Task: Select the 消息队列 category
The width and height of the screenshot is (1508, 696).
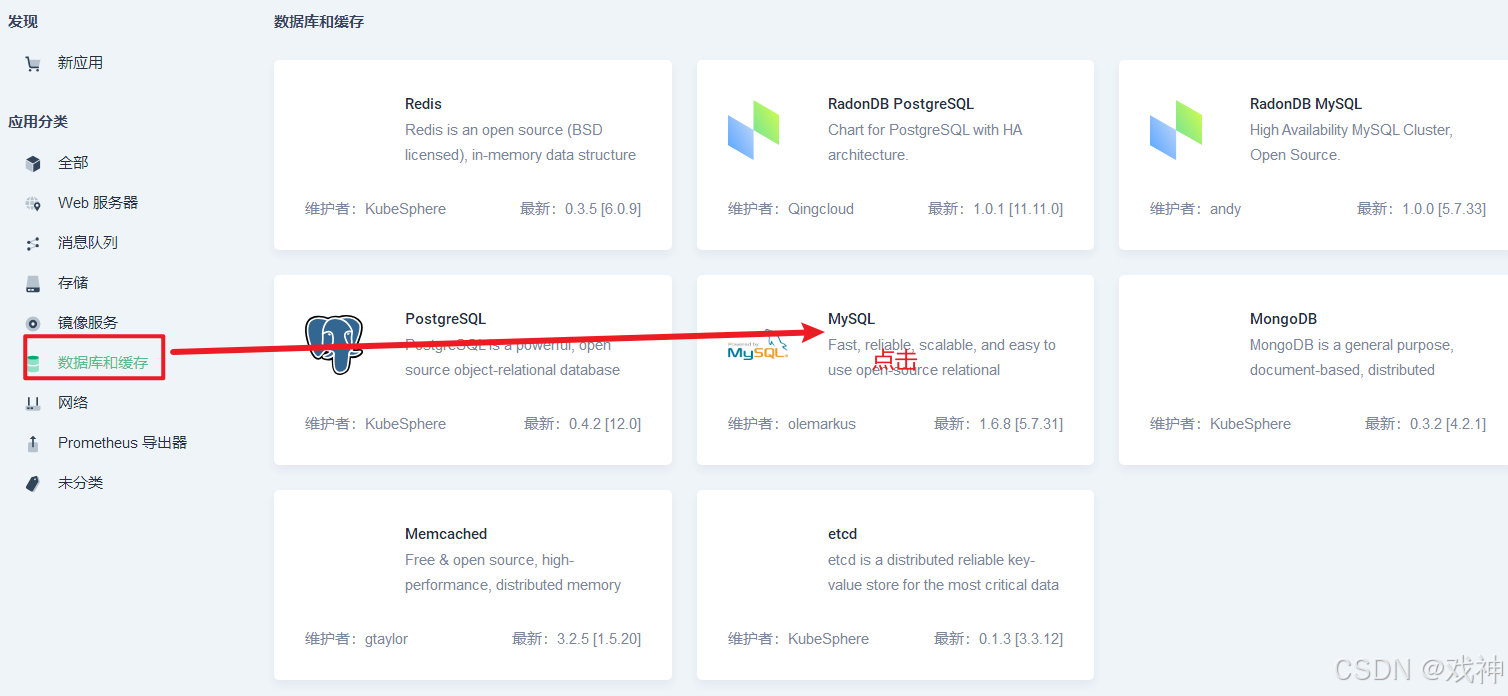Action: 88,243
